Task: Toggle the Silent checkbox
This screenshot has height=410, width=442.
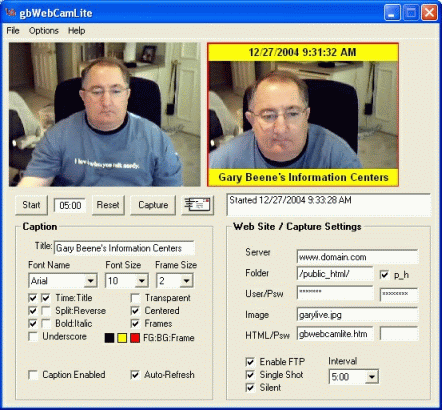Action: click(250, 388)
